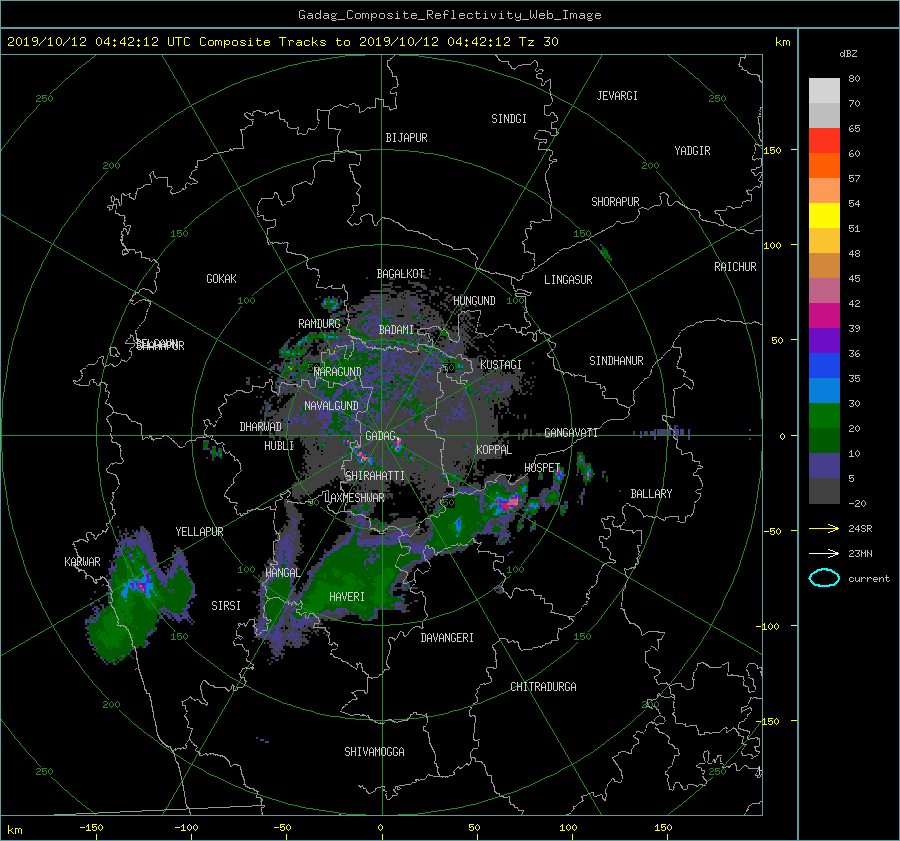Click the storm cell core east of Karwar
Screen dimensions: 900x841
(140, 583)
